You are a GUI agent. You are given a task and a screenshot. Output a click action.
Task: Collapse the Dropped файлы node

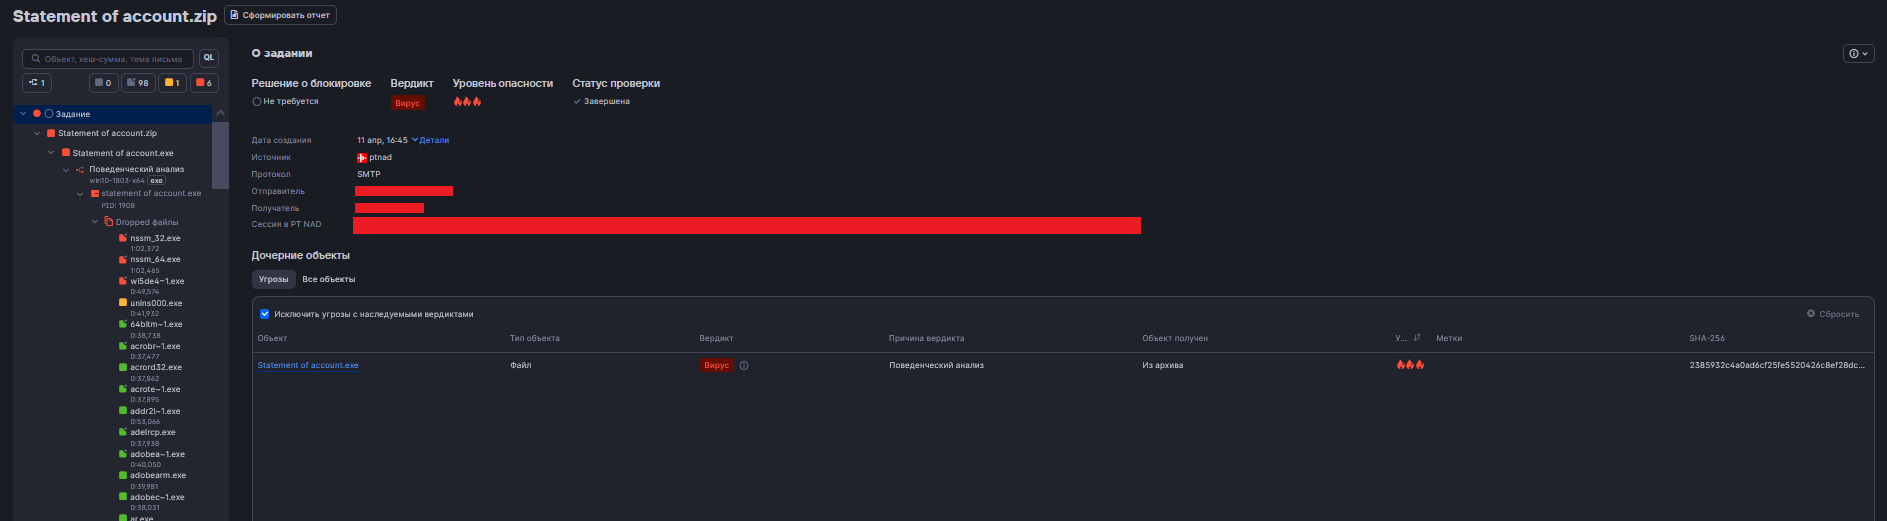tap(95, 222)
